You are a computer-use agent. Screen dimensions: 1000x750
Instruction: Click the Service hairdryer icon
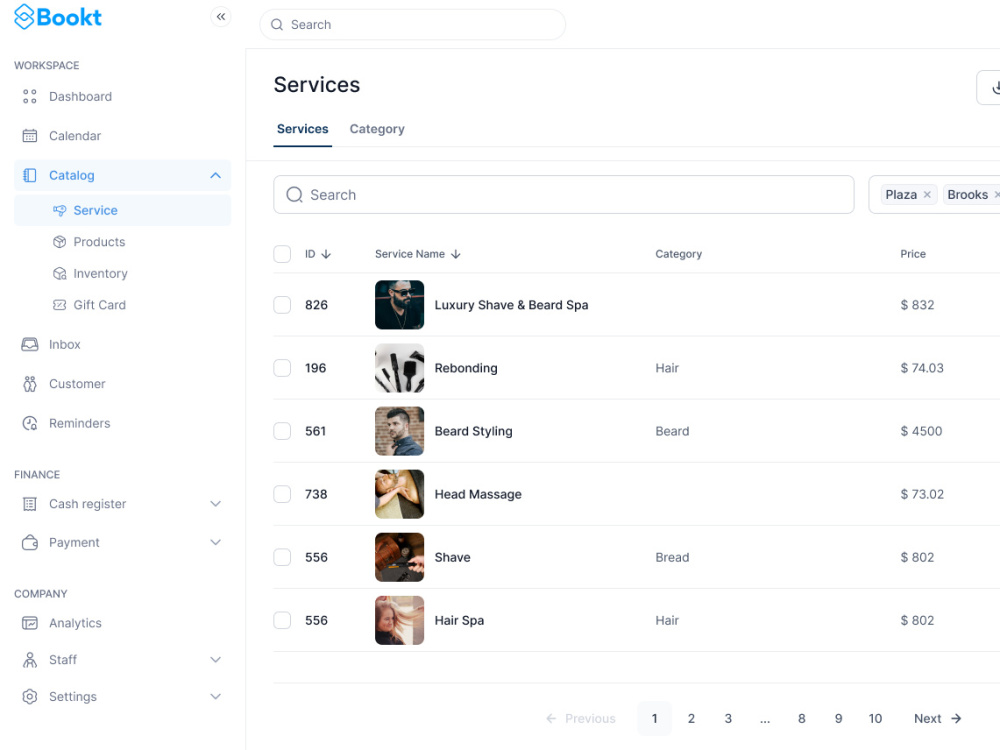(x=59, y=210)
